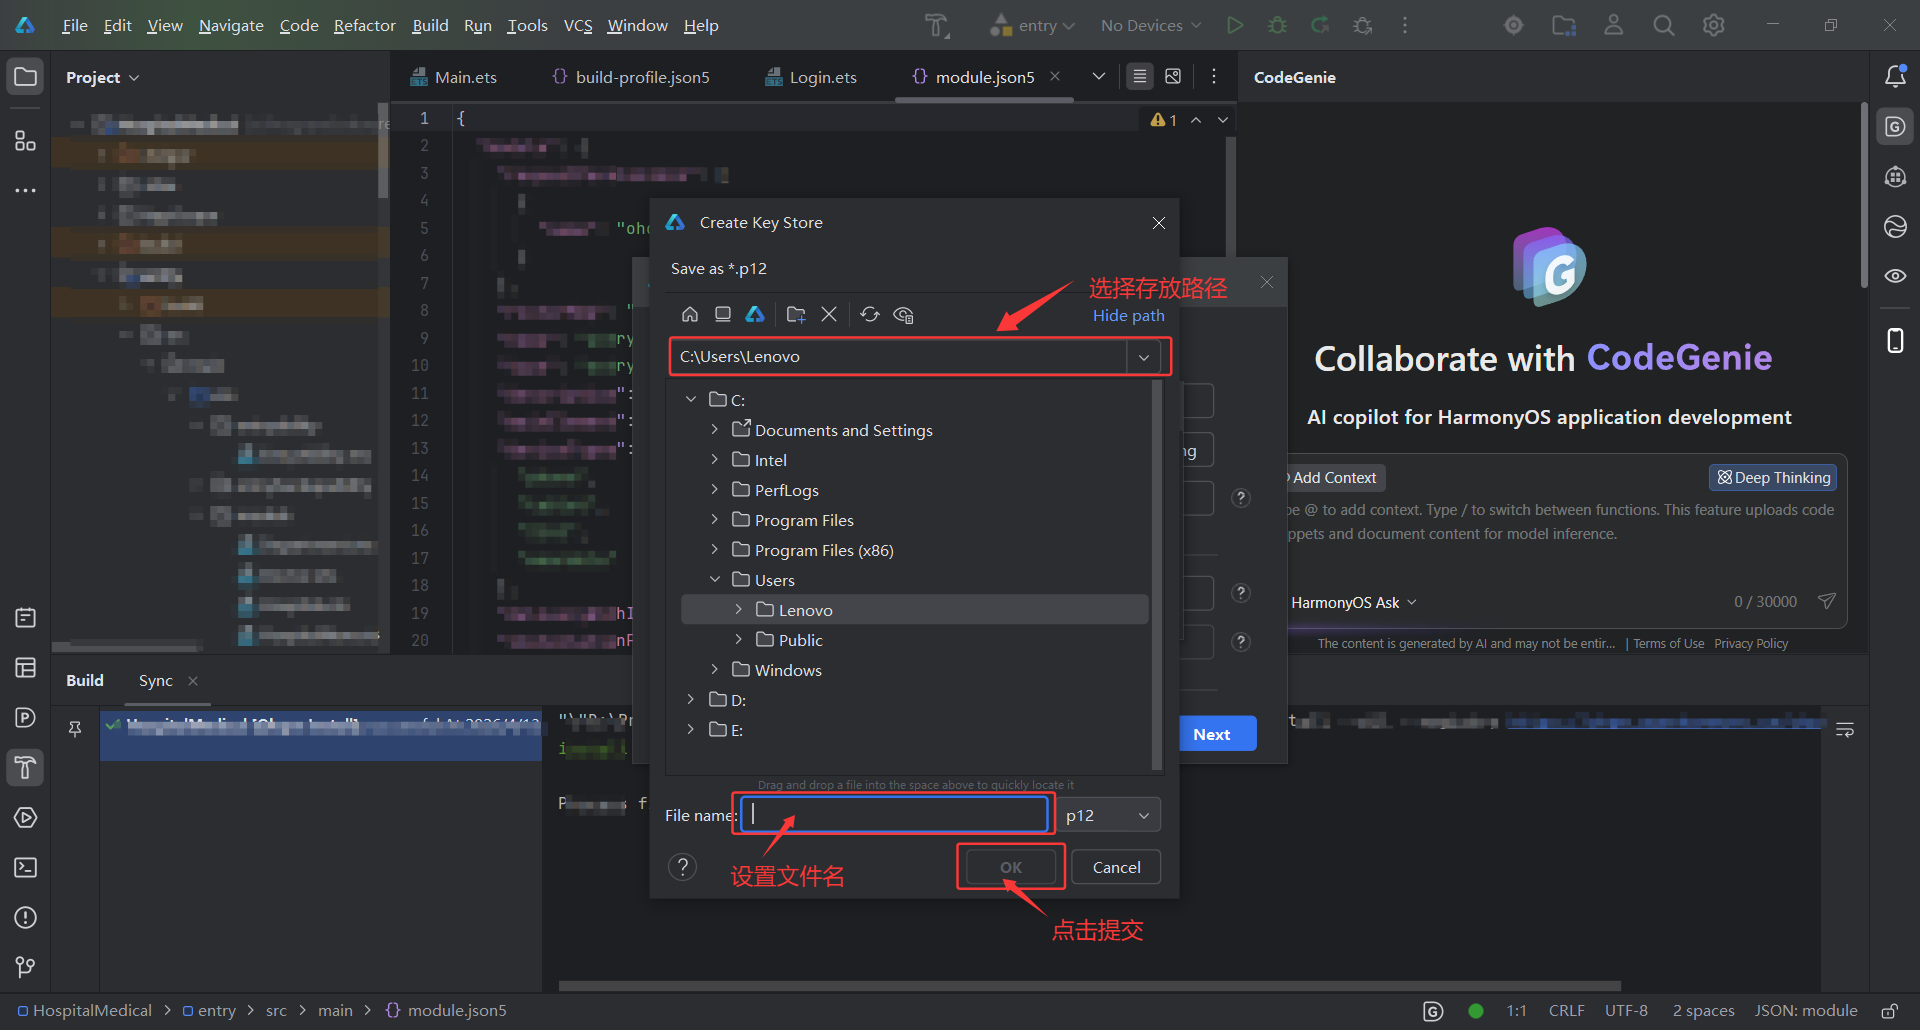Image resolution: width=1920 pixels, height=1030 pixels.
Task: Click the Debug bug icon in toolbar
Action: pyautogui.click(x=1277, y=25)
